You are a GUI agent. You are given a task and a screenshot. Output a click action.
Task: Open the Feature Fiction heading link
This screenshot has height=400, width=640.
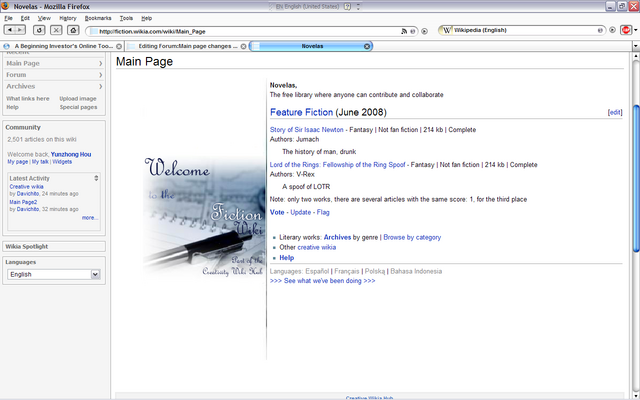[x=301, y=112]
